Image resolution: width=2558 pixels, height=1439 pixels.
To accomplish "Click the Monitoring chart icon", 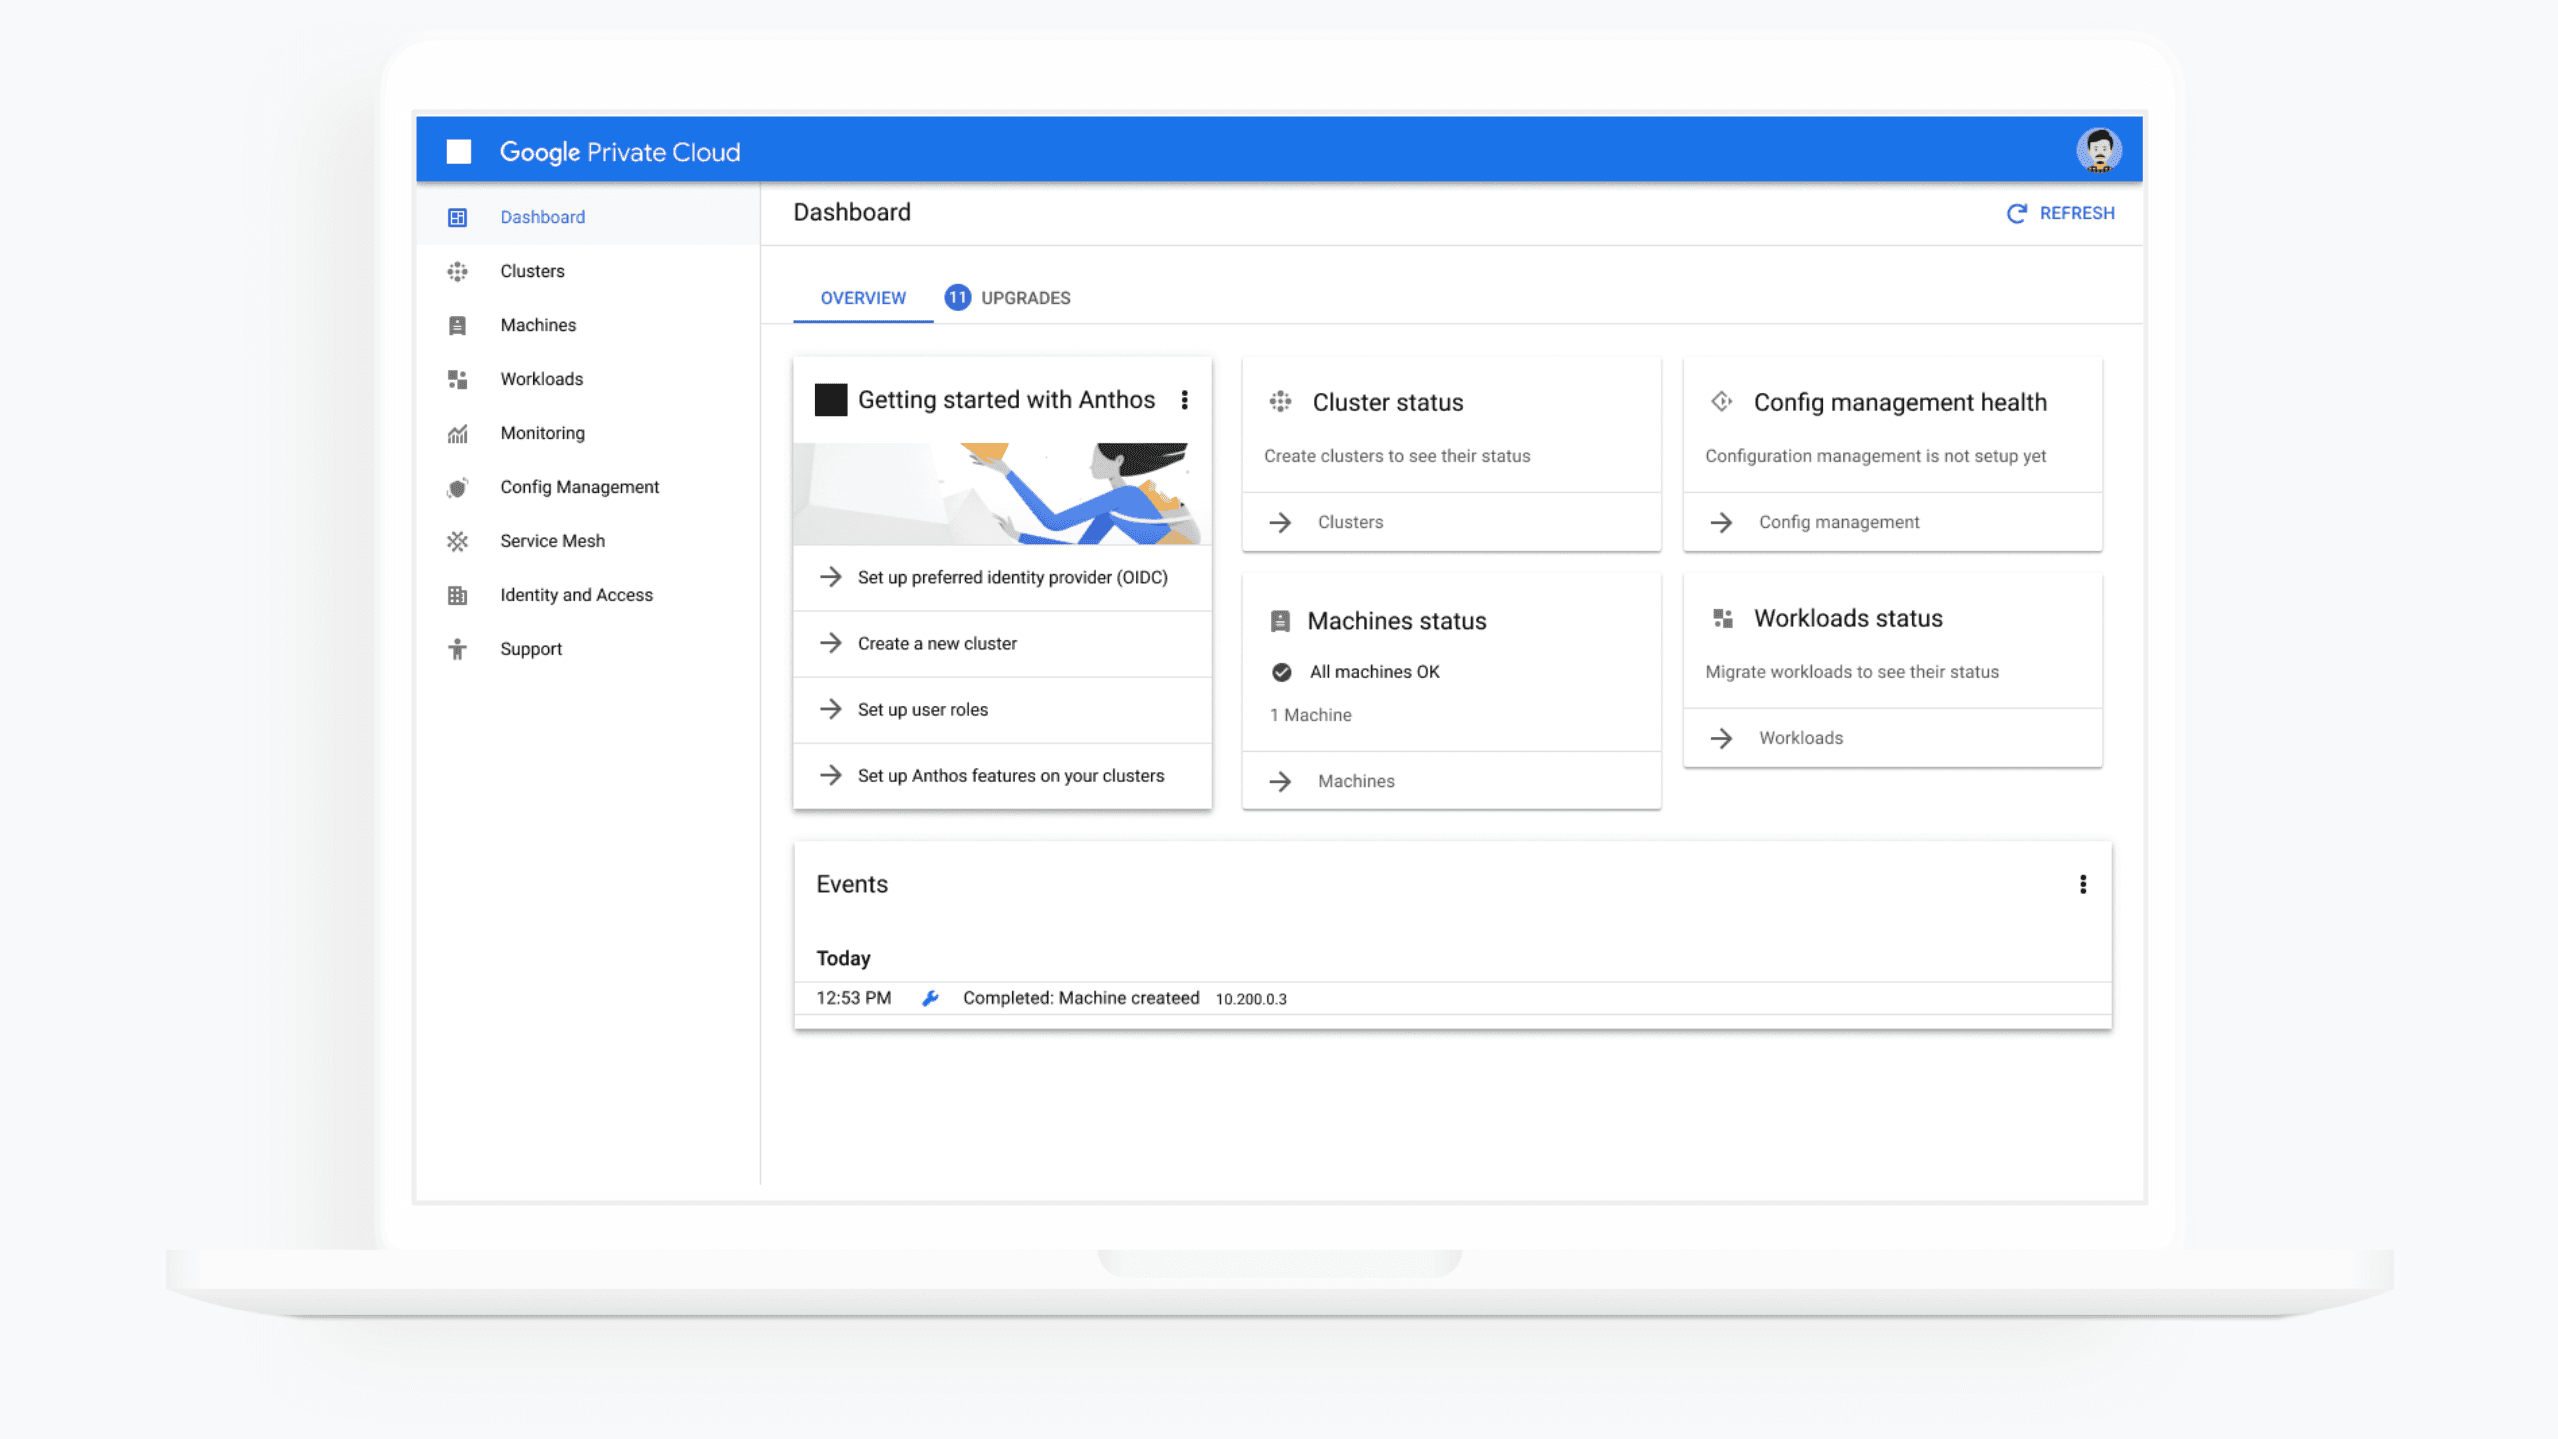I will point(457,433).
